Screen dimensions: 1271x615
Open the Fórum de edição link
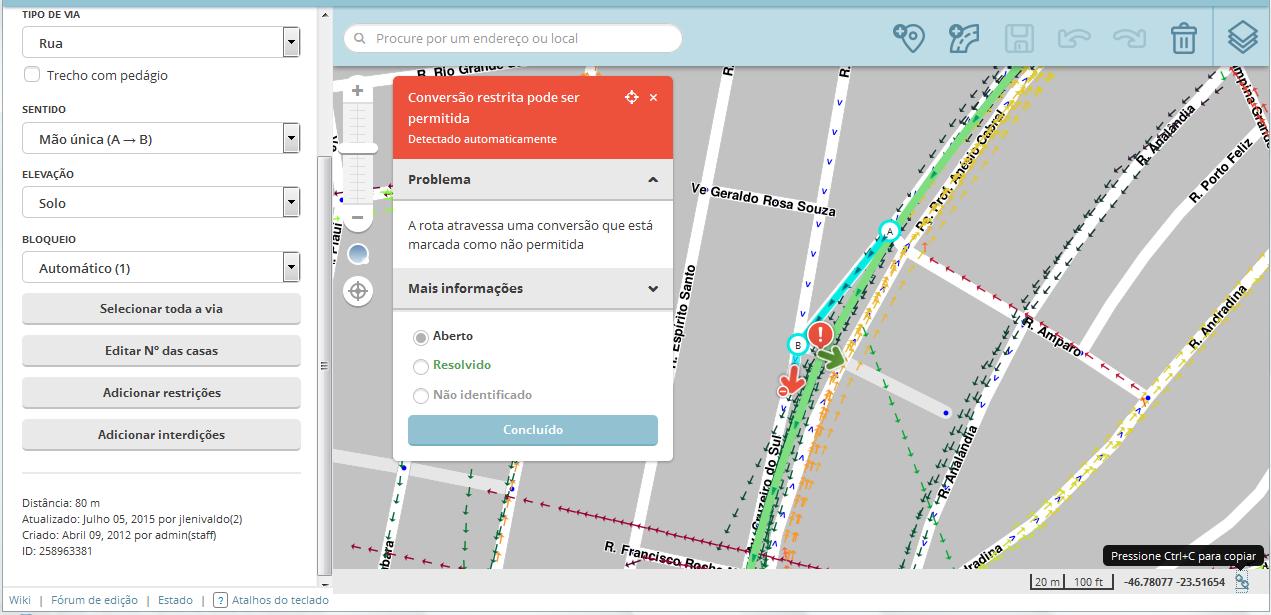point(94,600)
